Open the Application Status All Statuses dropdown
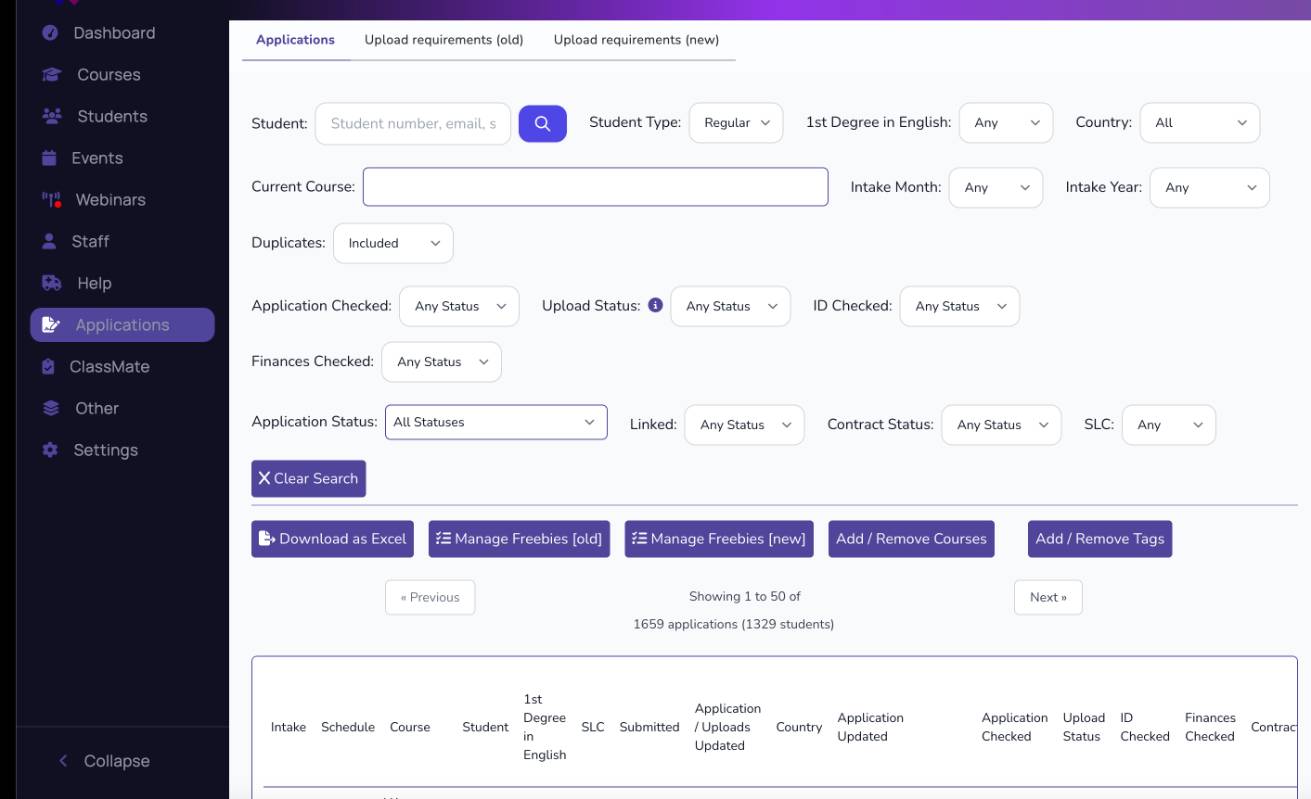 click(x=496, y=422)
